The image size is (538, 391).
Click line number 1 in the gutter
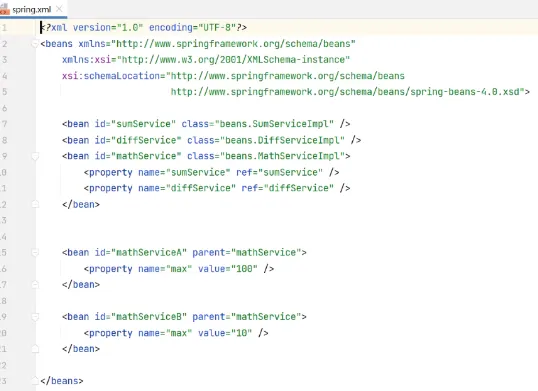pyautogui.click(x=4, y=27)
